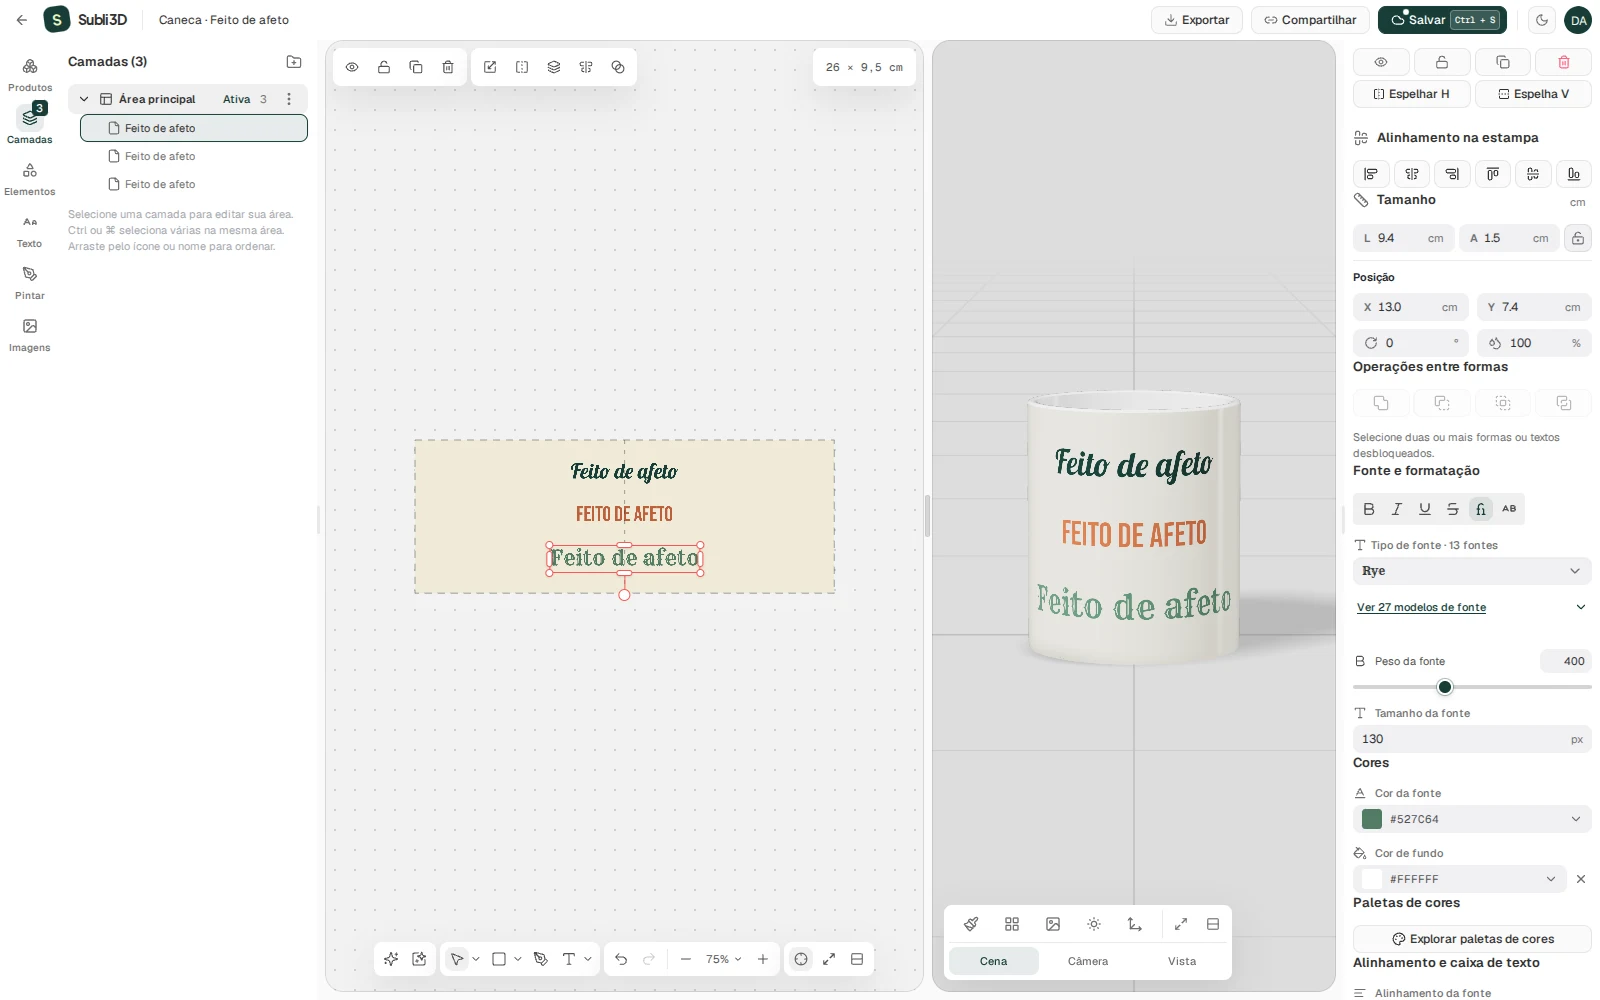This screenshot has width=1600, height=1000.
Task: Expand the Ver 27 modelos de fonte chevron
Action: coord(1581,607)
